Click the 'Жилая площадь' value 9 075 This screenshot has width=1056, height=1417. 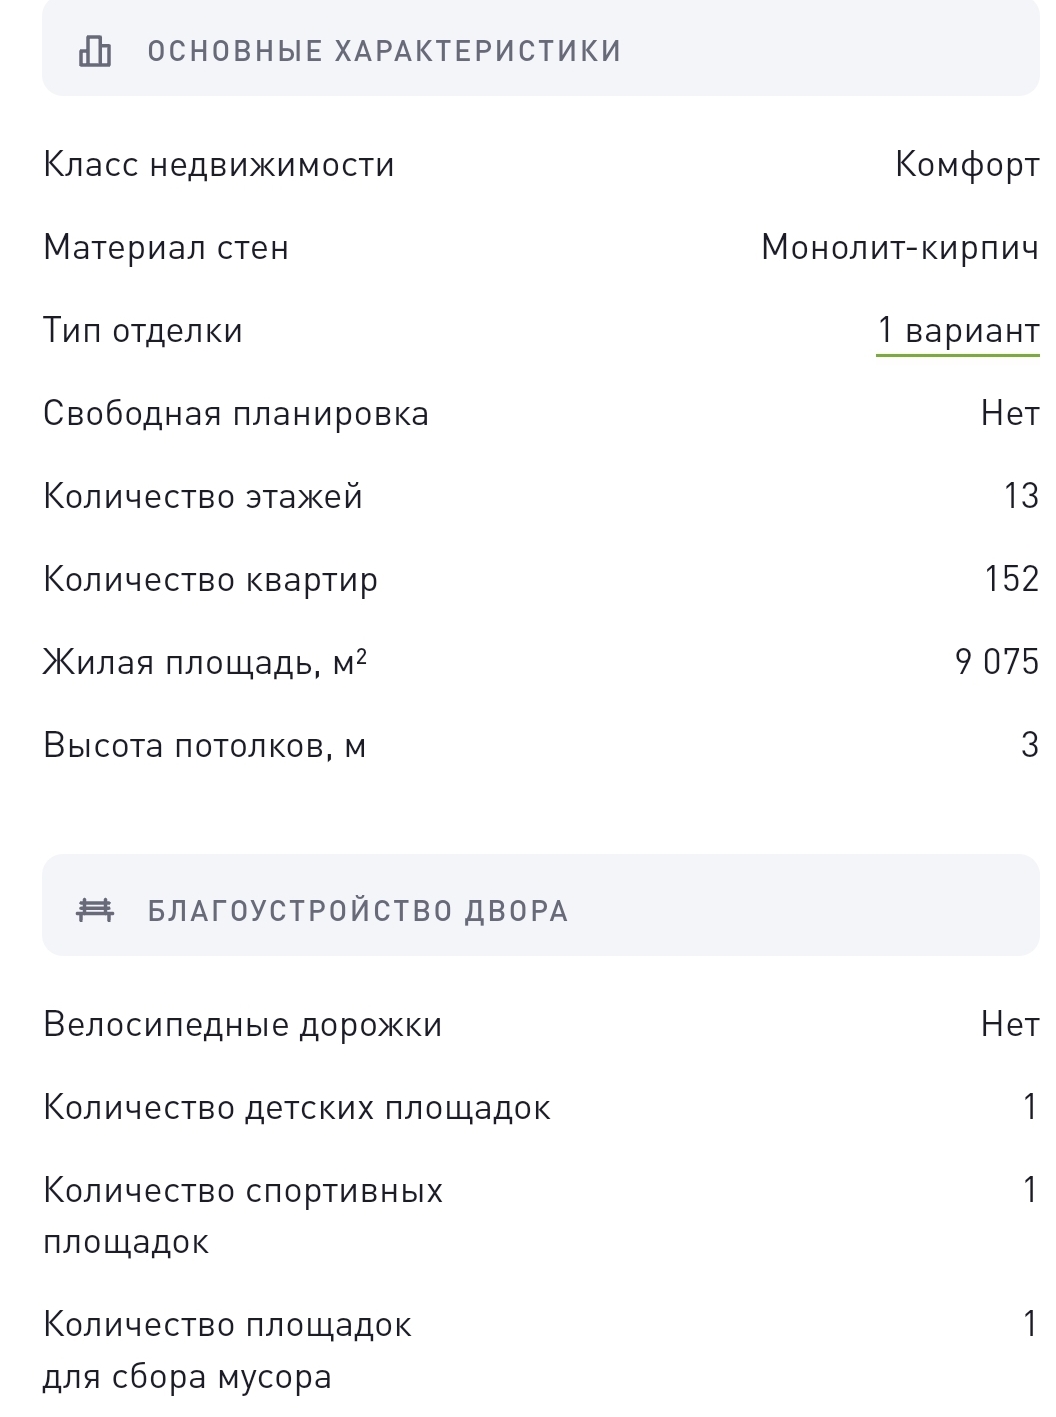(997, 662)
